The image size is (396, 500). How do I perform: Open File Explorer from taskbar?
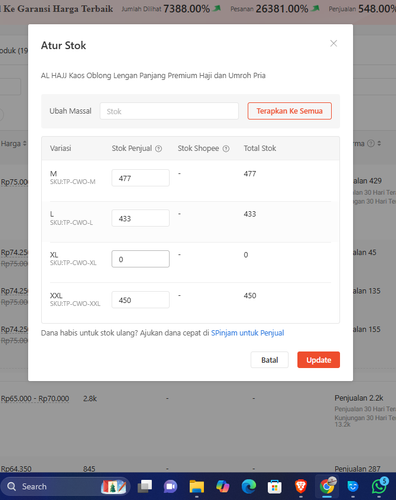pos(197,487)
